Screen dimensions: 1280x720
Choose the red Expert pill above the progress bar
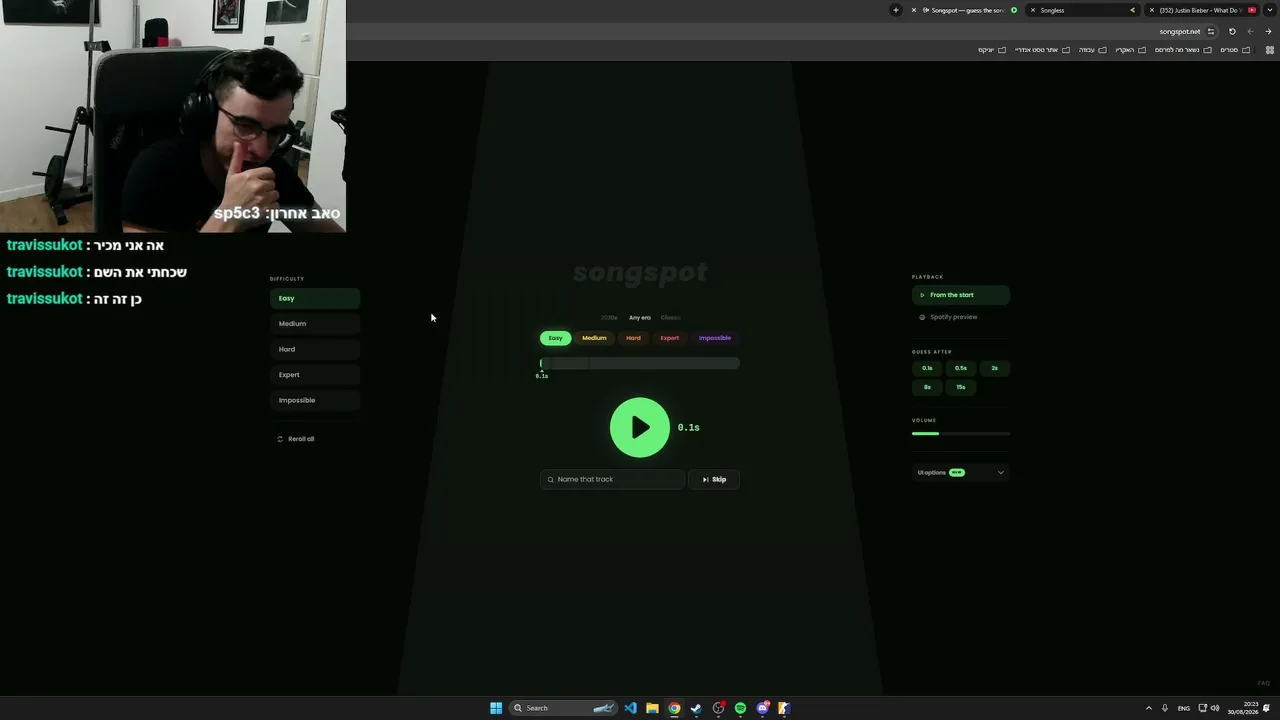669,338
